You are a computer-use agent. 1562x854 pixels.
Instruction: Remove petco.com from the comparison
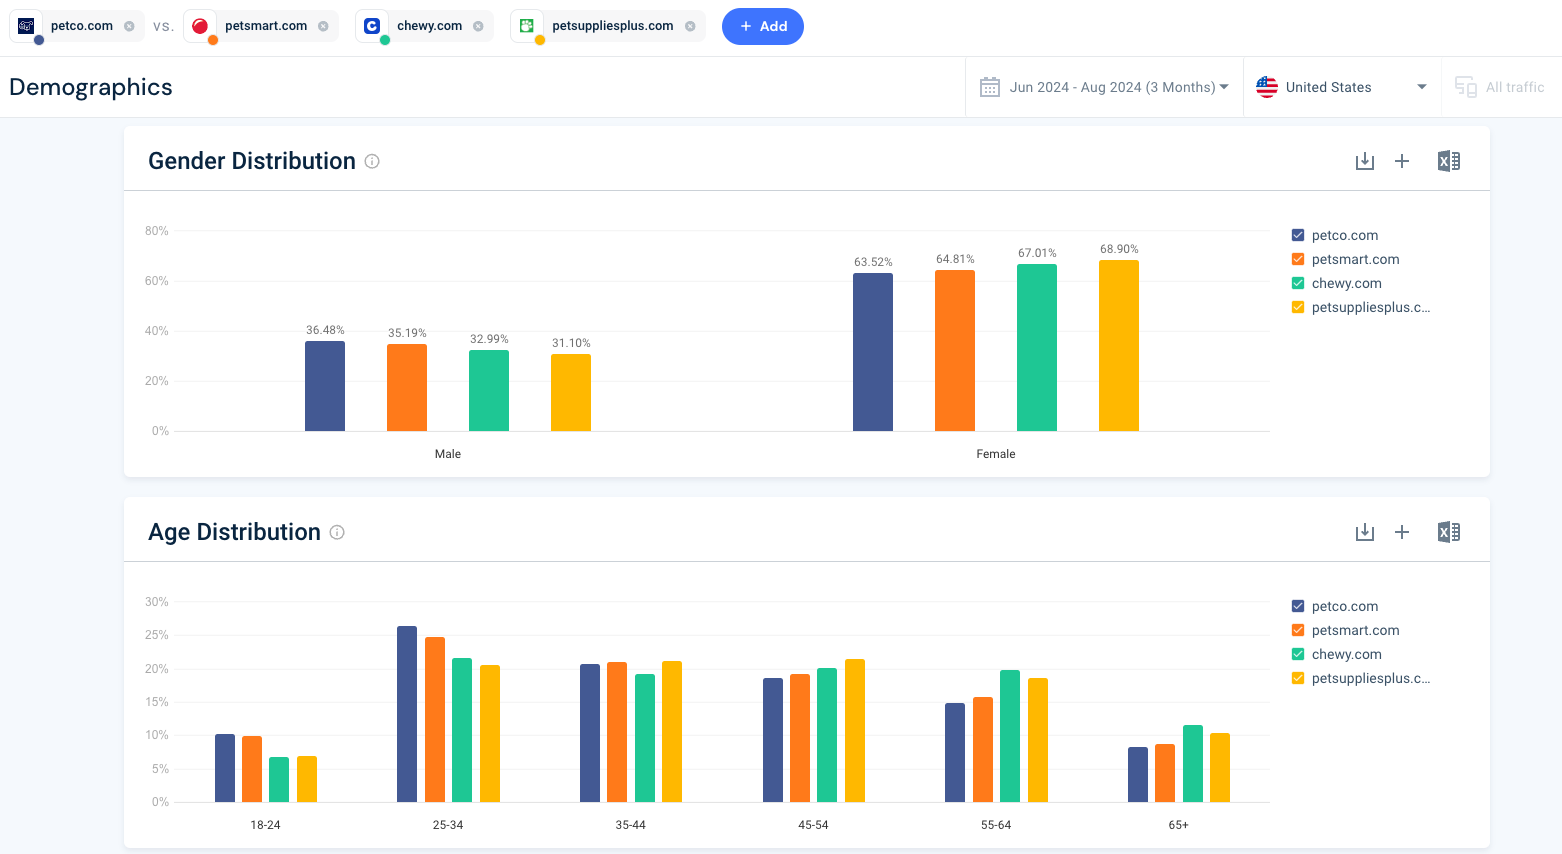pos(129,26)
